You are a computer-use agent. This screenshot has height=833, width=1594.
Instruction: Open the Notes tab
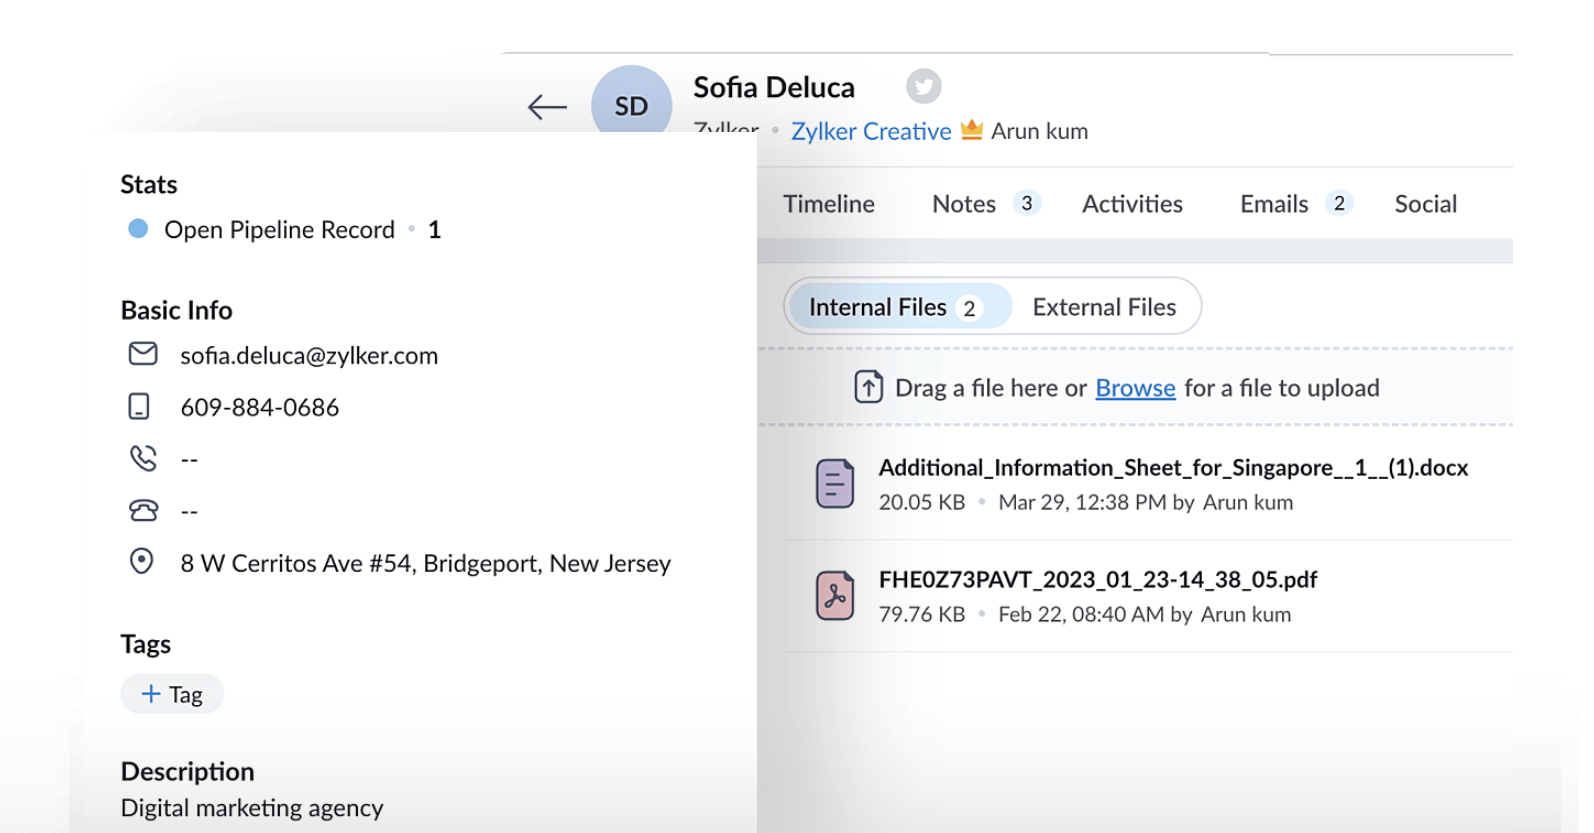coord(964,204)
